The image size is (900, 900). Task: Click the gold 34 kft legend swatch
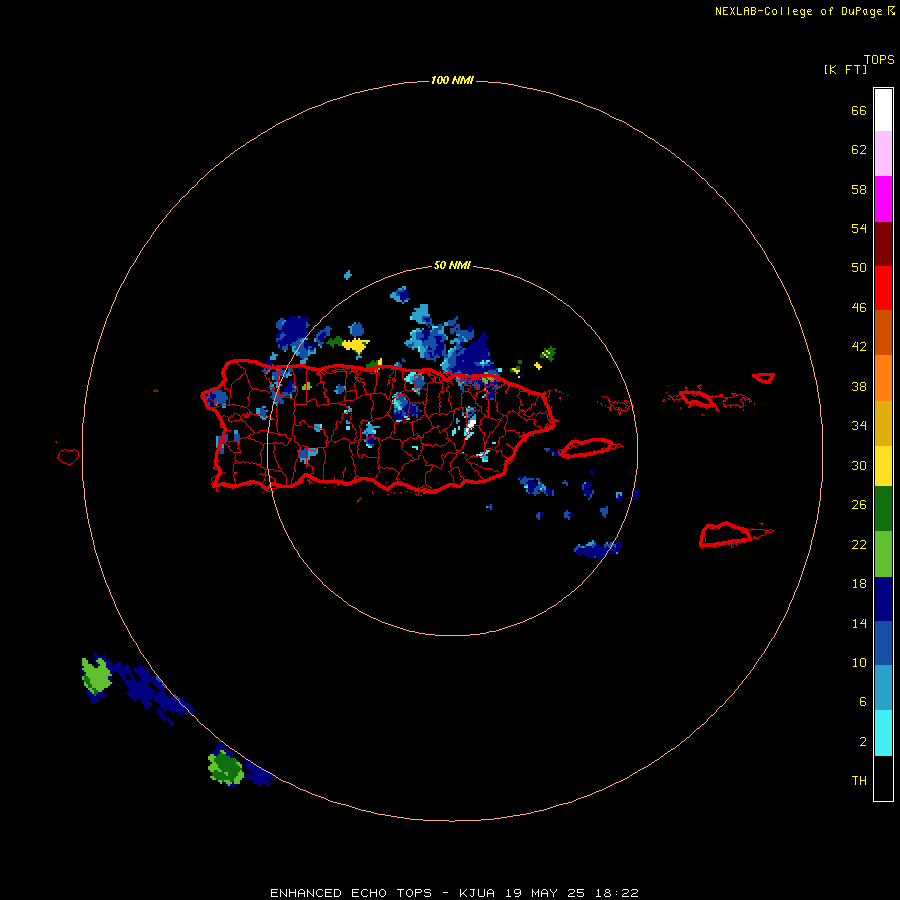pos(883,422)
